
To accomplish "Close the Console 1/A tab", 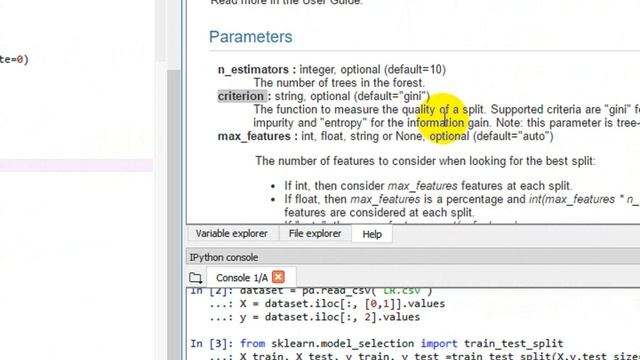I will [278, 277].
